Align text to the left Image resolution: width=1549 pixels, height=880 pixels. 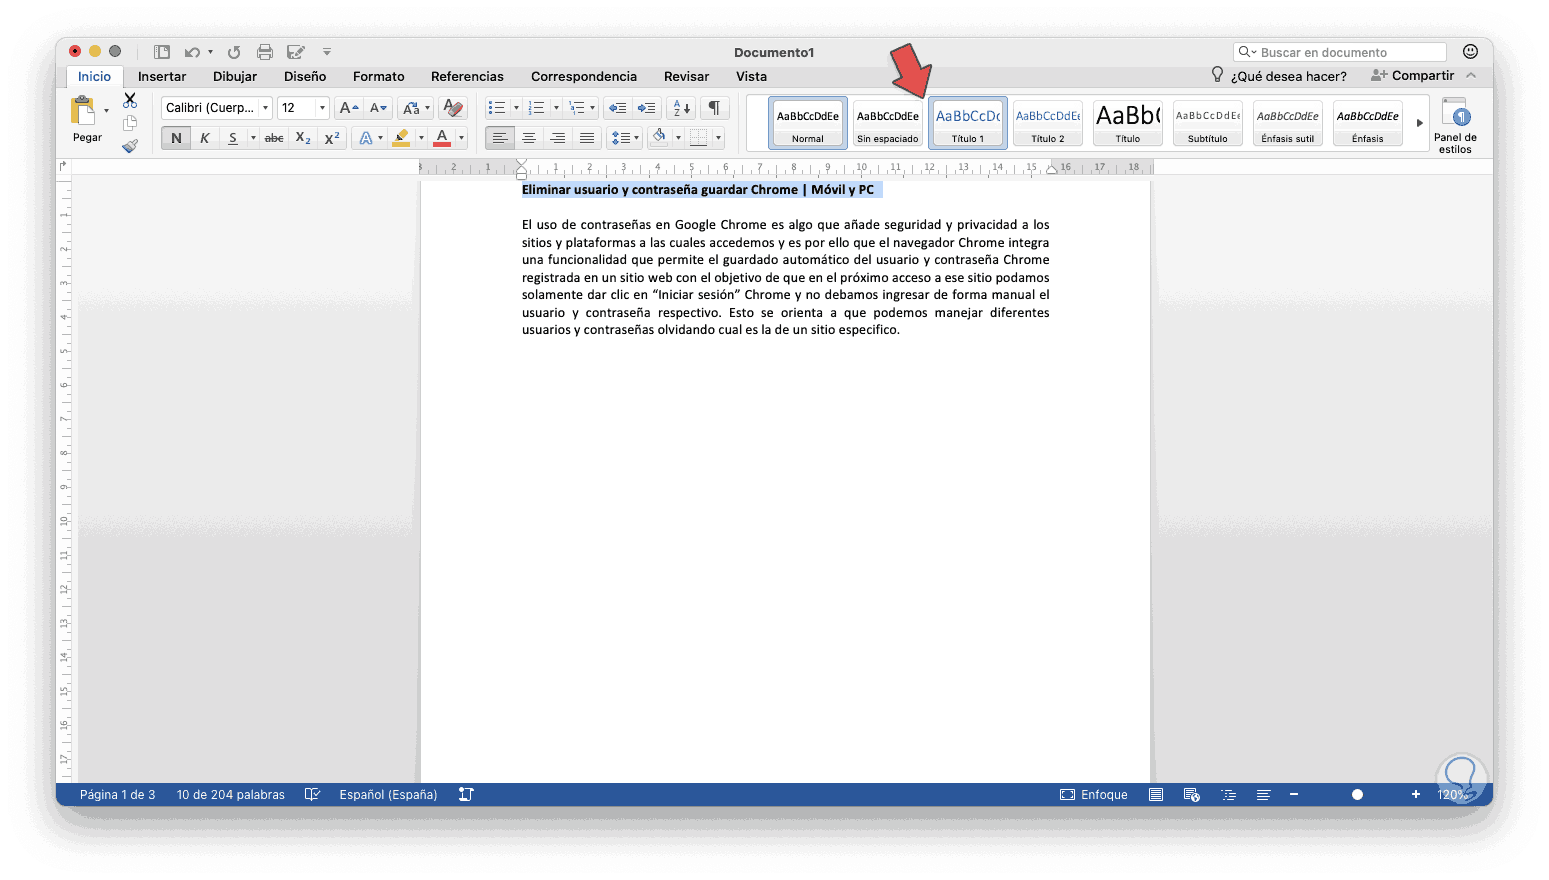pyautogui.click(x=500, y=138)
